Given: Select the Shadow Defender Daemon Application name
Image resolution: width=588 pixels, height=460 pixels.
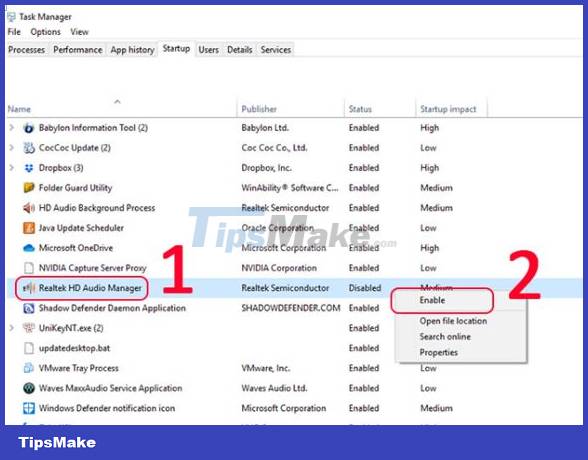Looking at the screenshot, I should coord(112,308).
